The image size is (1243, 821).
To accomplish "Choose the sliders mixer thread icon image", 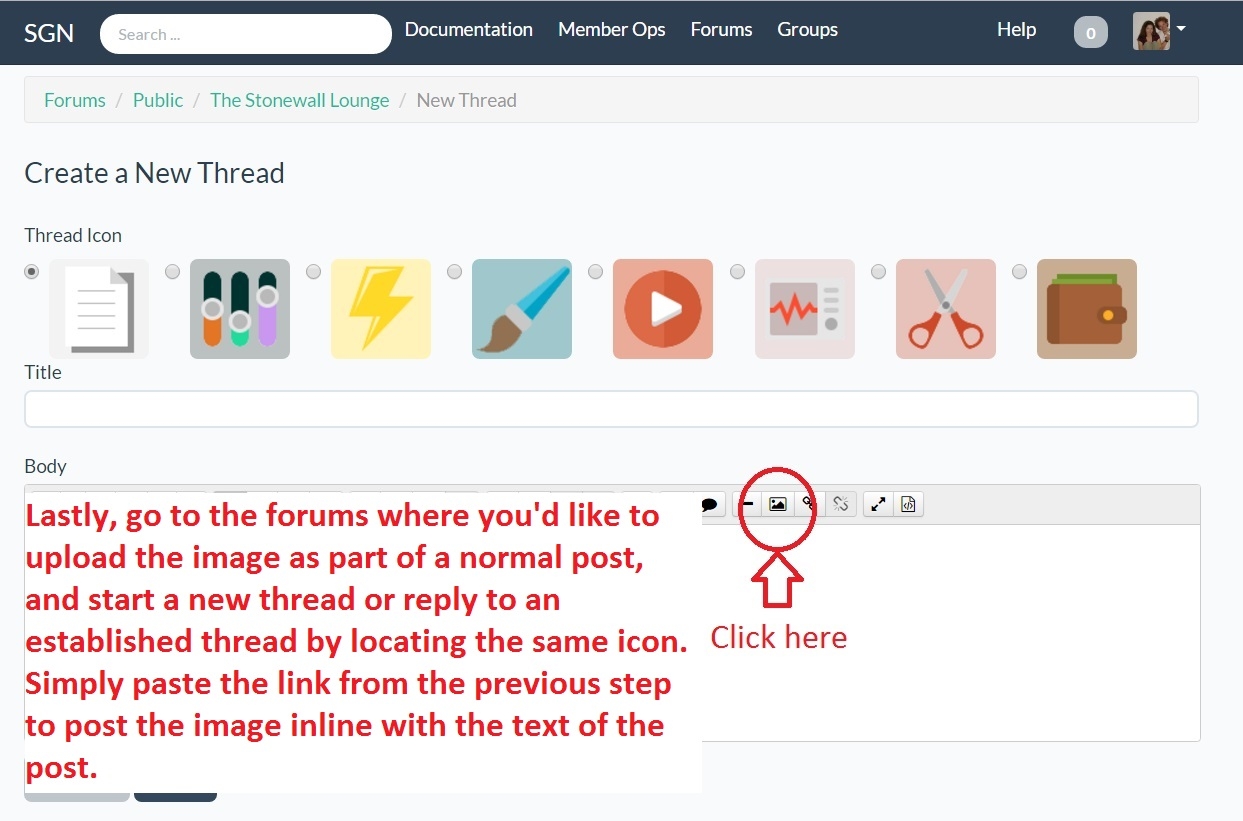I will [x=240, y=309].
